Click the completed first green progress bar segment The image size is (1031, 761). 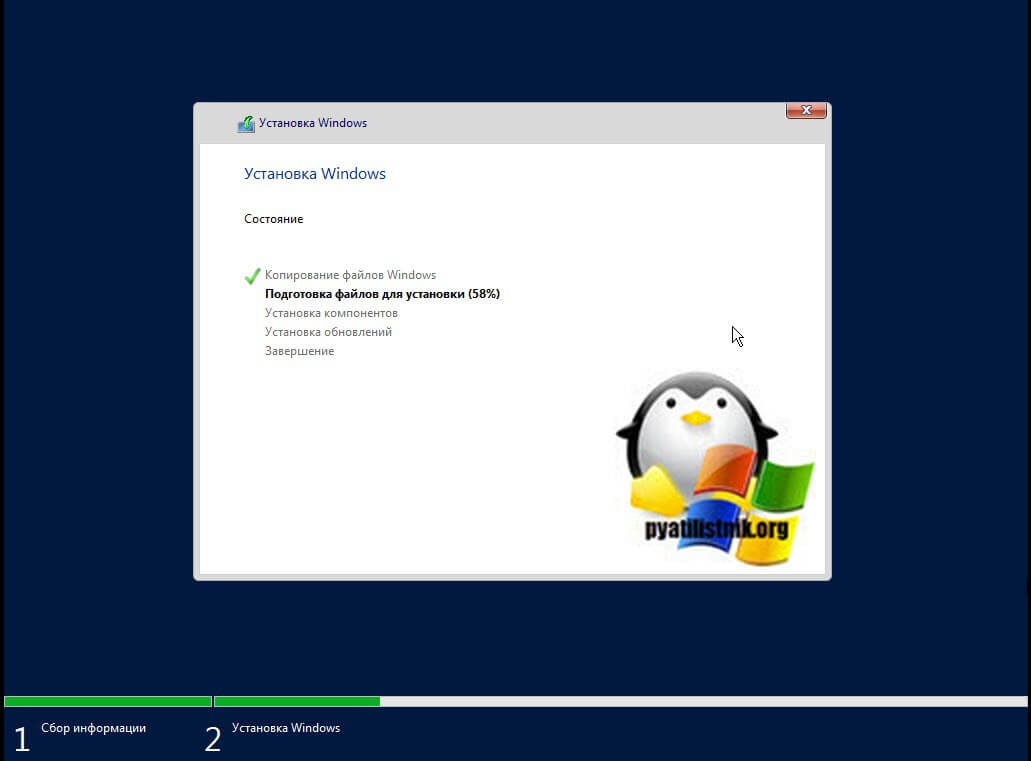coord(107,702)
